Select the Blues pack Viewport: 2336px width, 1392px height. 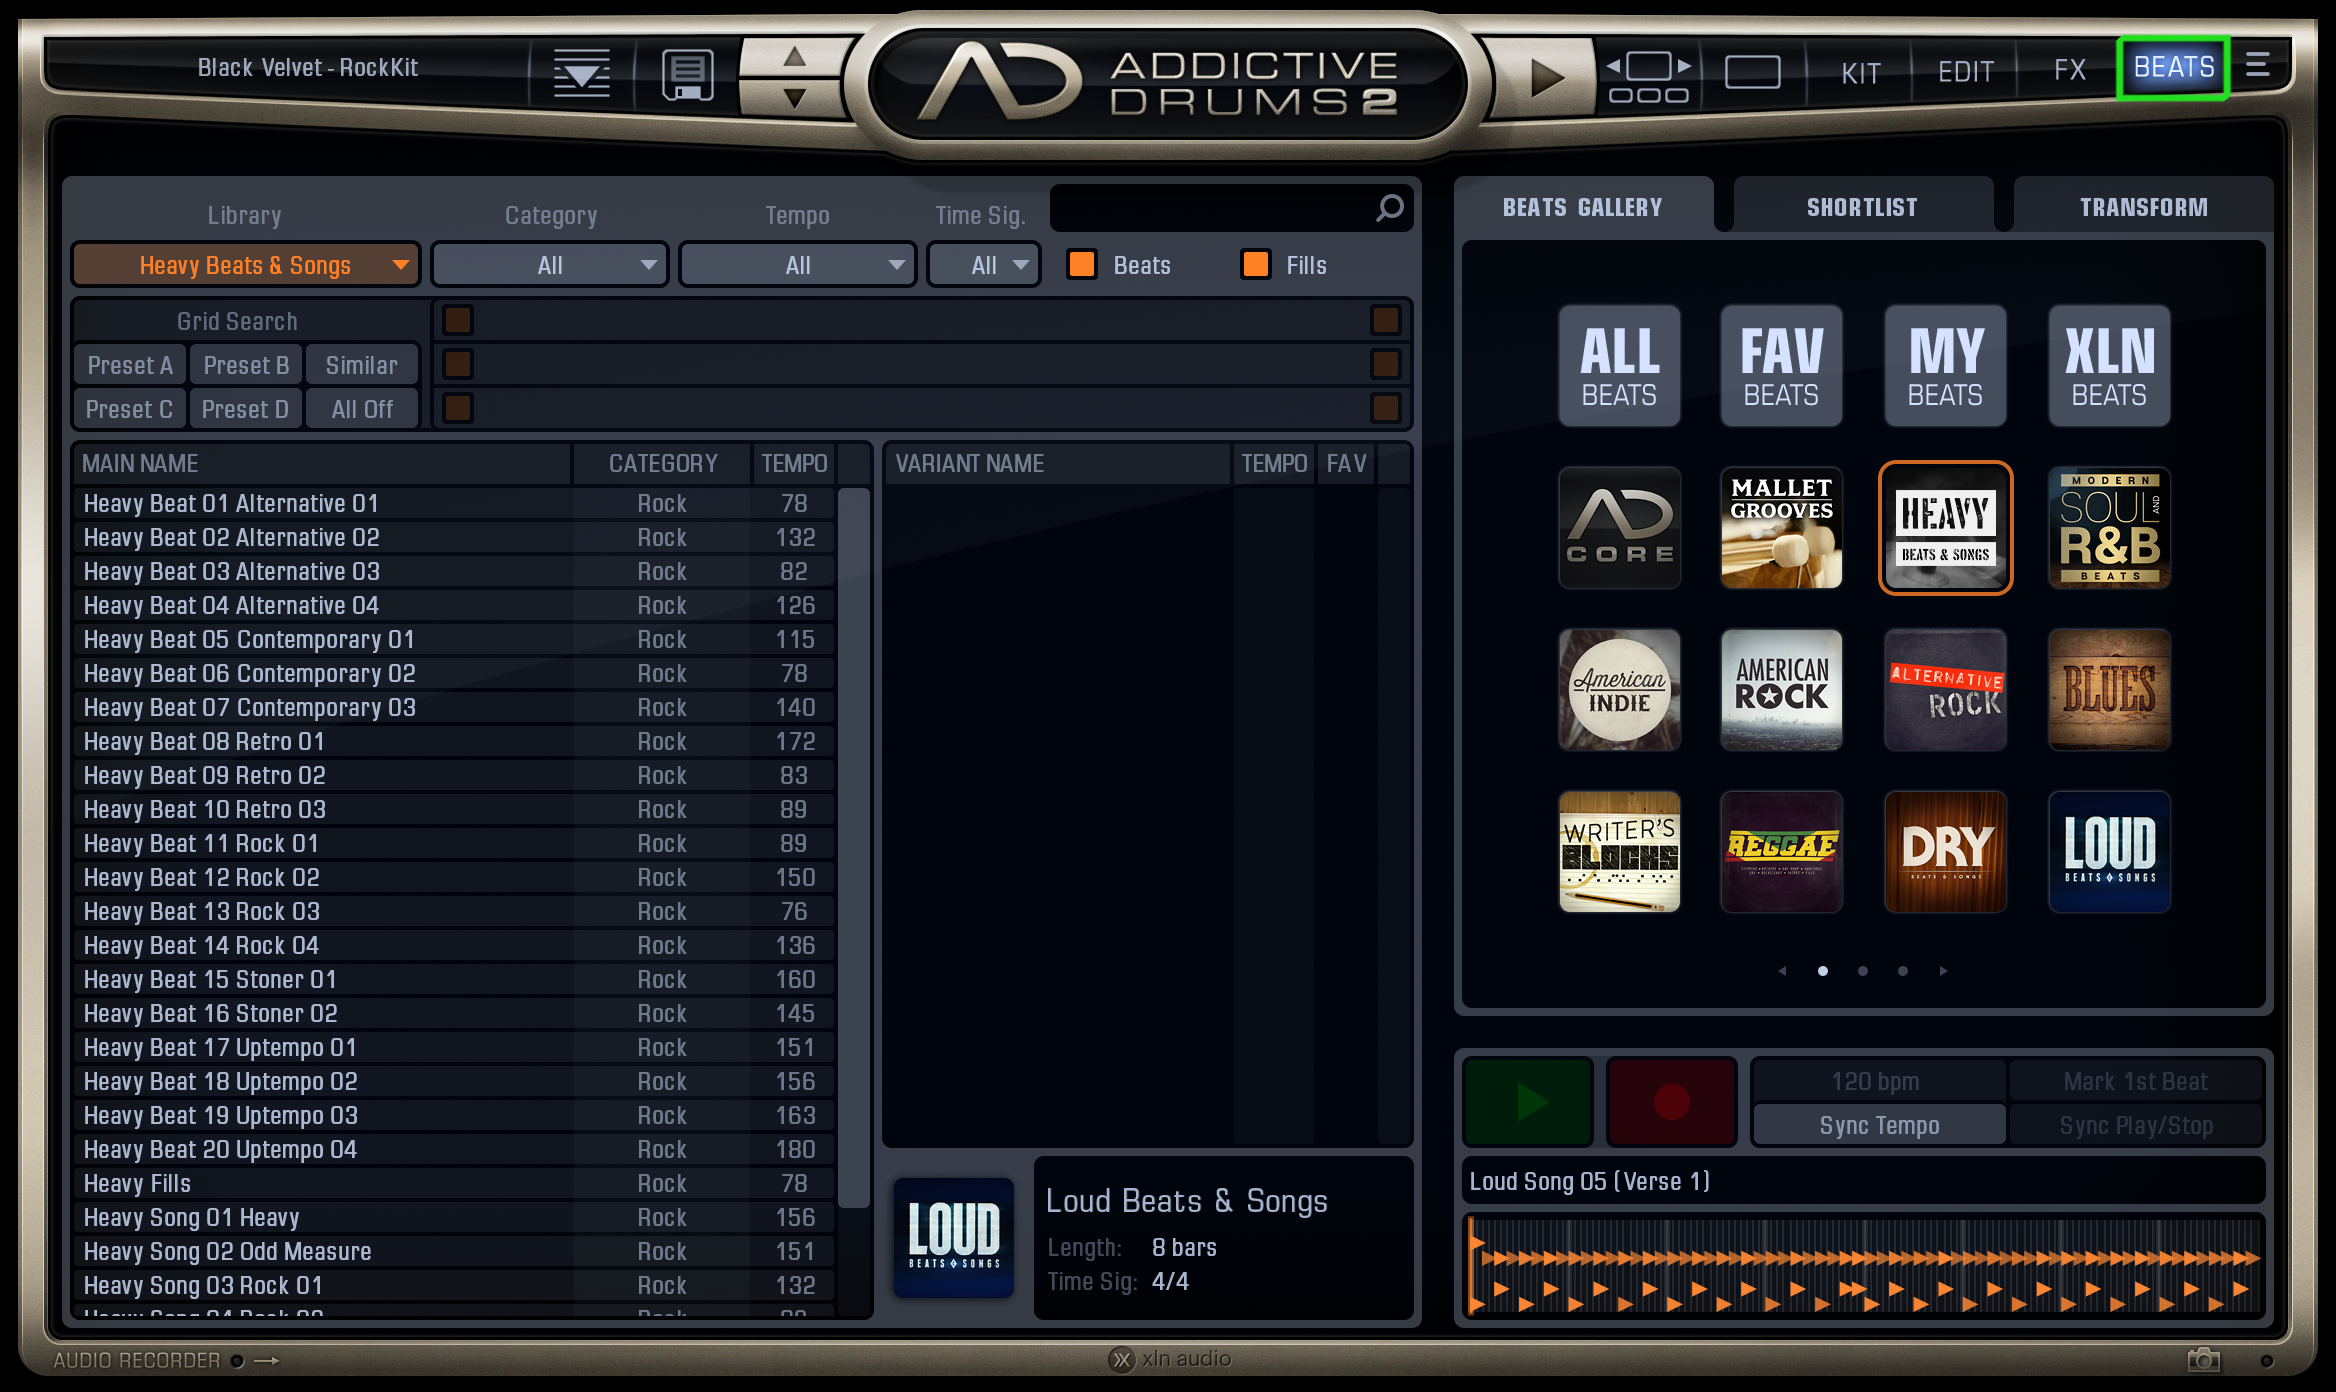coord(2109,690)
